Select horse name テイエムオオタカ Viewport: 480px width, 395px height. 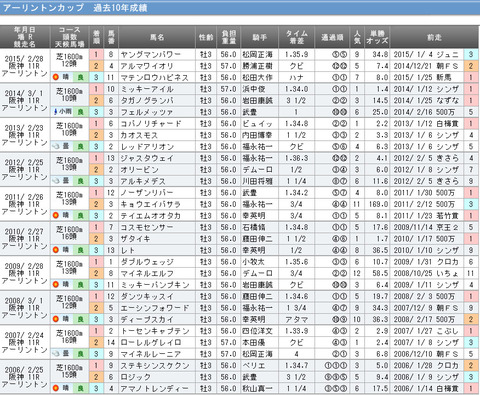[x=150, y=216]
